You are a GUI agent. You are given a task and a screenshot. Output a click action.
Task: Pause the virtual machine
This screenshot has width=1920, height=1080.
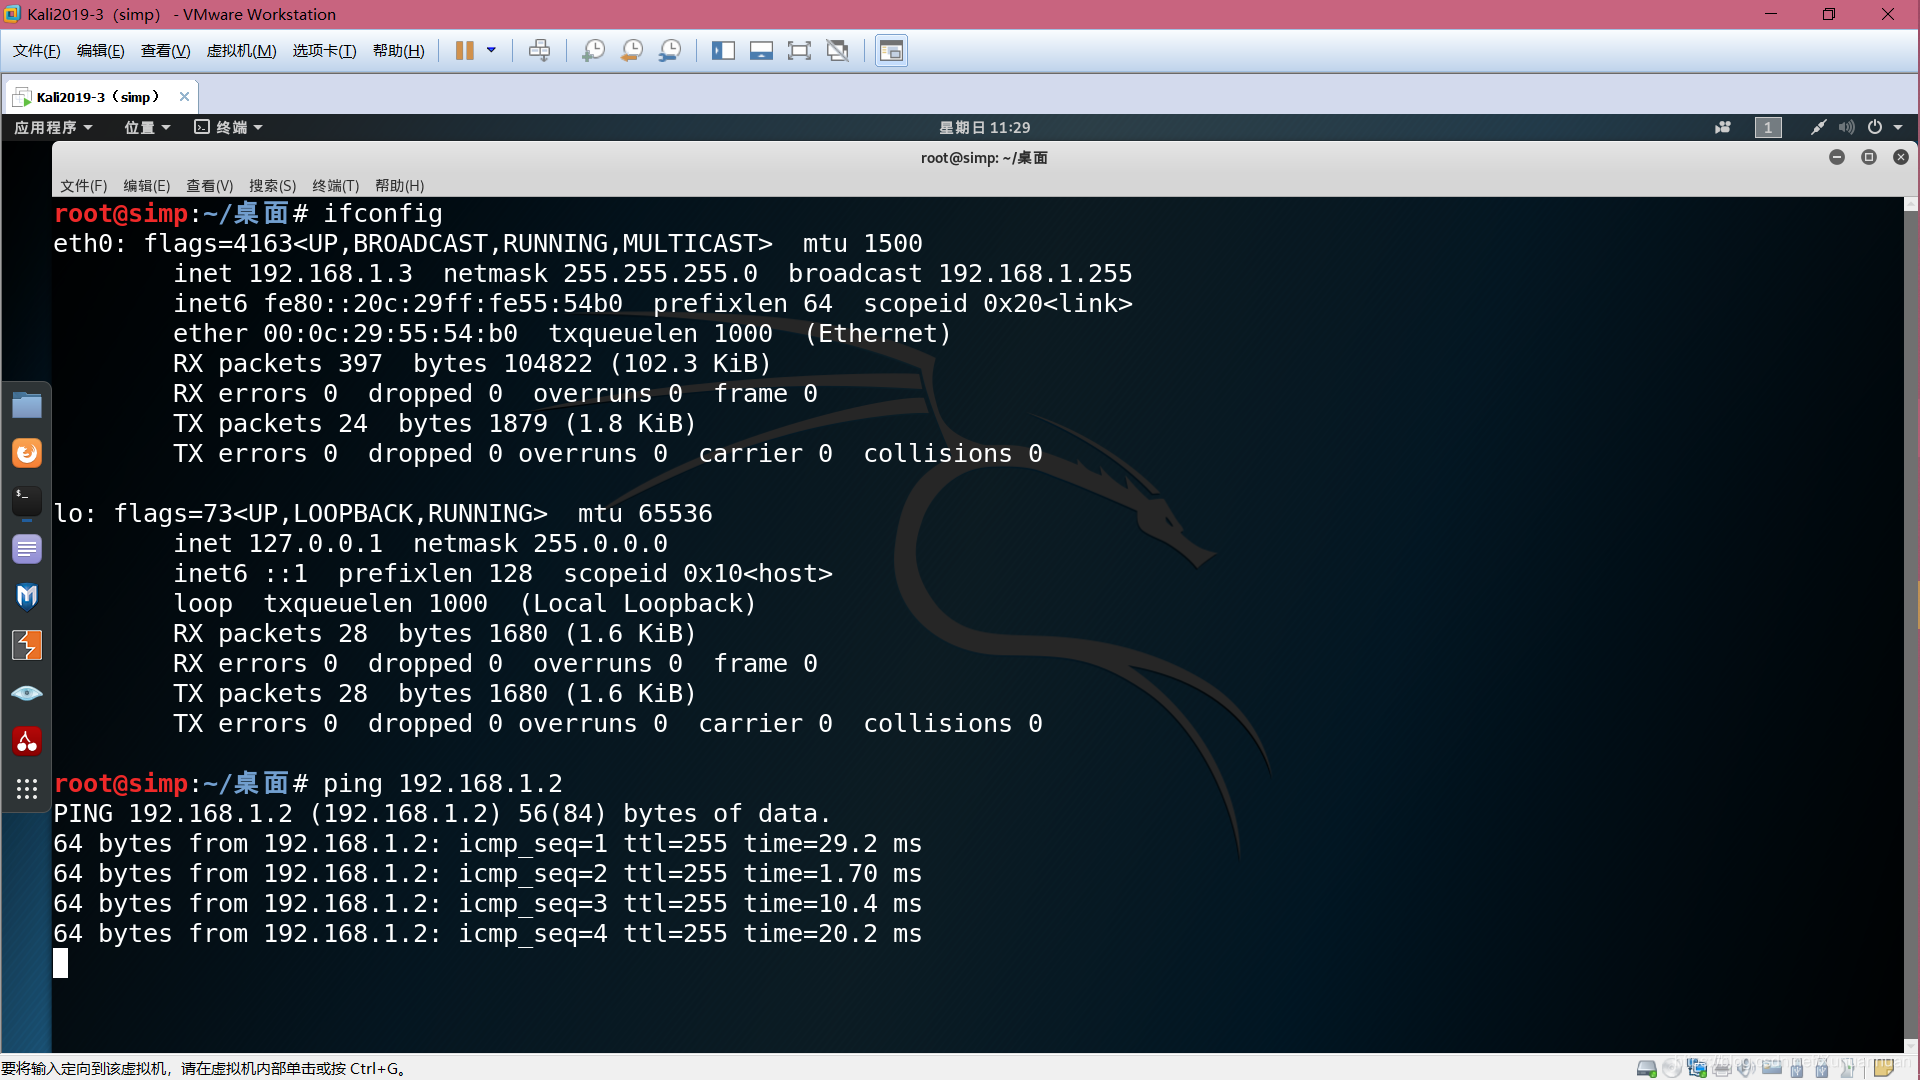click(x=465, y=51)
